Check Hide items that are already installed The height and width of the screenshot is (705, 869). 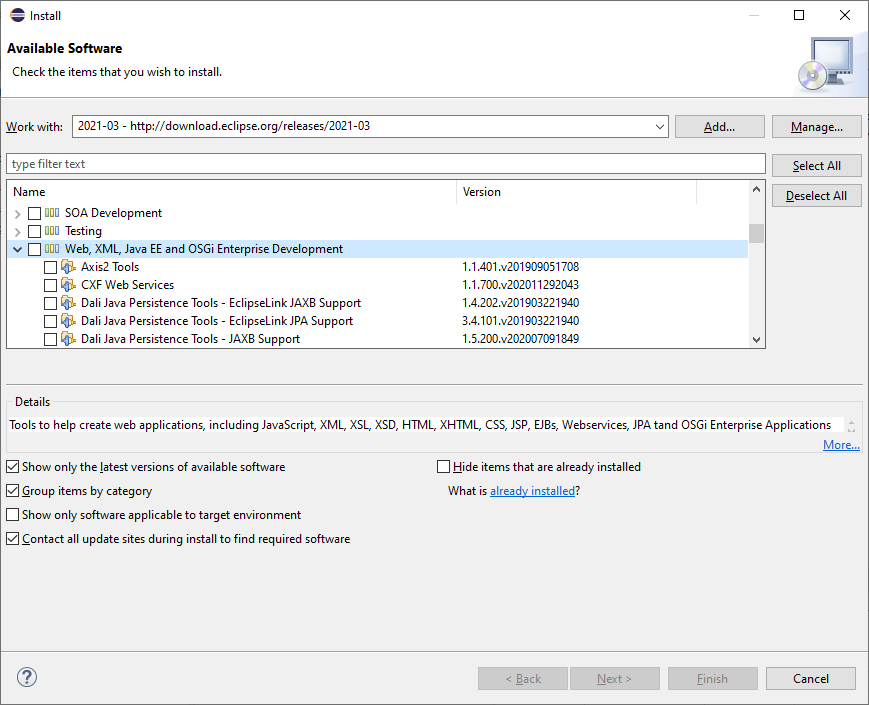(x=444, y=467)
